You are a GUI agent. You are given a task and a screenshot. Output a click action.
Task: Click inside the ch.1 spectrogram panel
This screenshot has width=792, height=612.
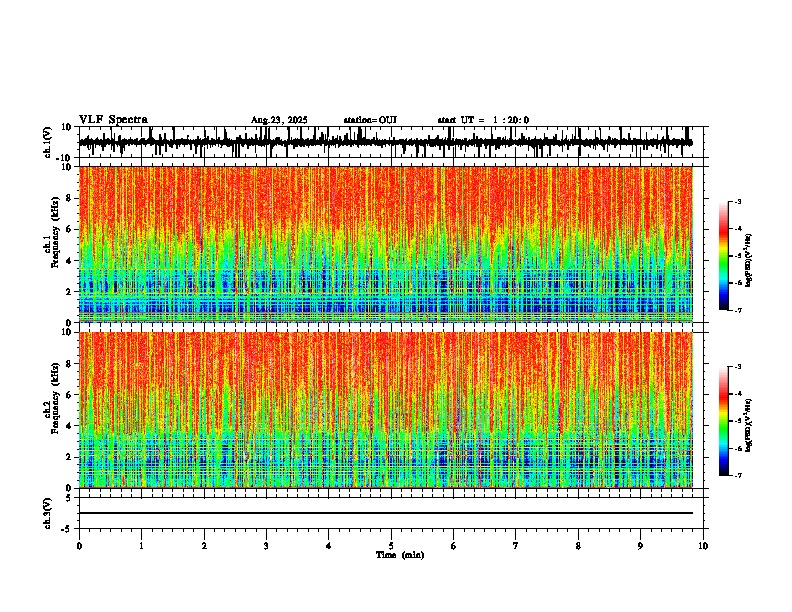point(385,244)
